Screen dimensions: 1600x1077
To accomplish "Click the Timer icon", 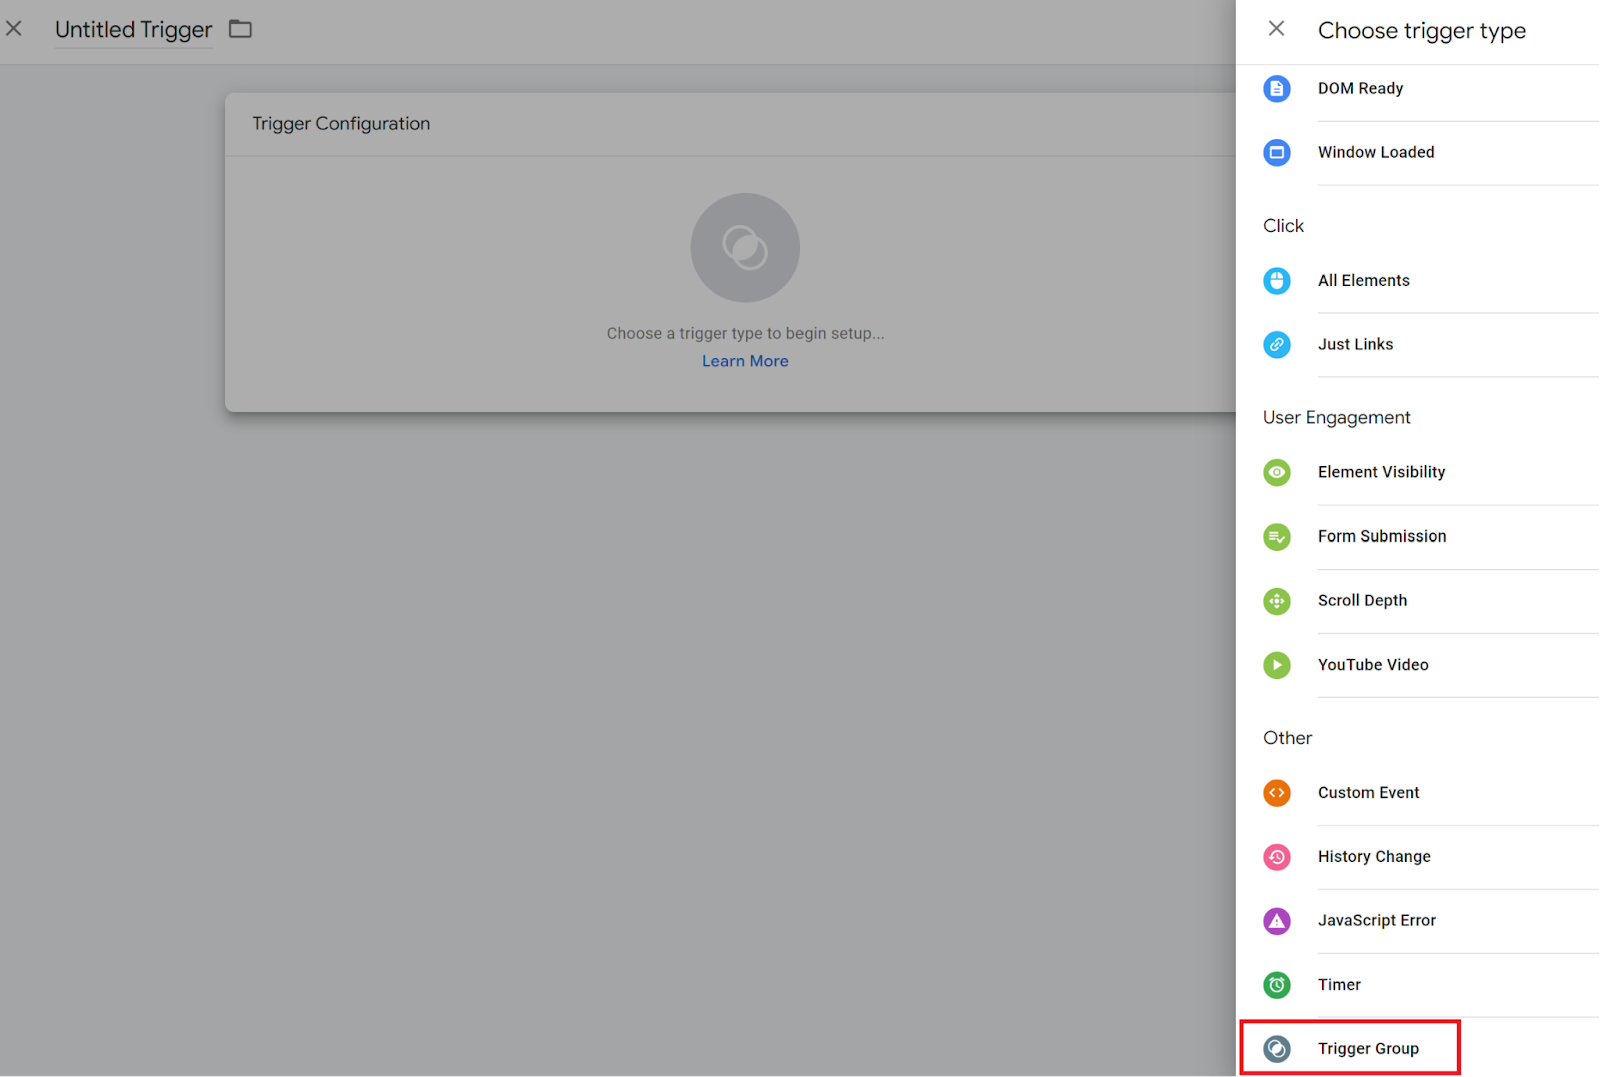I will coord(1276,985).
